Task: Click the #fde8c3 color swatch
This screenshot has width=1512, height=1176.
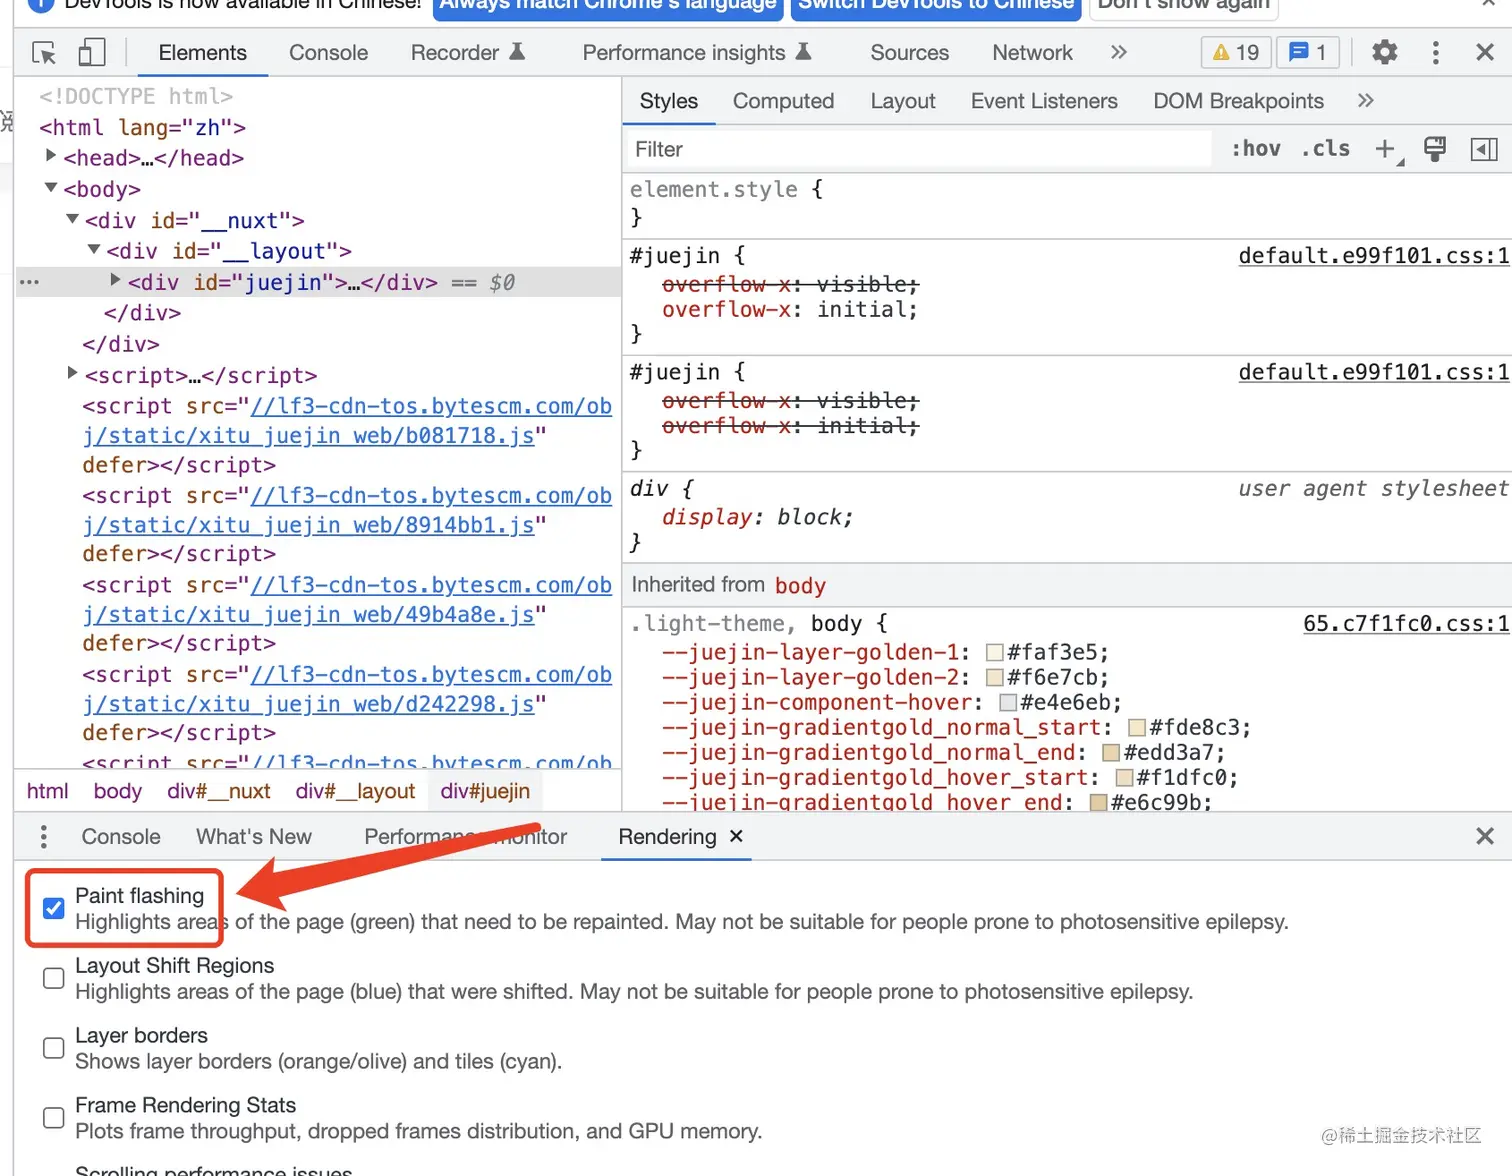Action: [x=1137, y=727]
